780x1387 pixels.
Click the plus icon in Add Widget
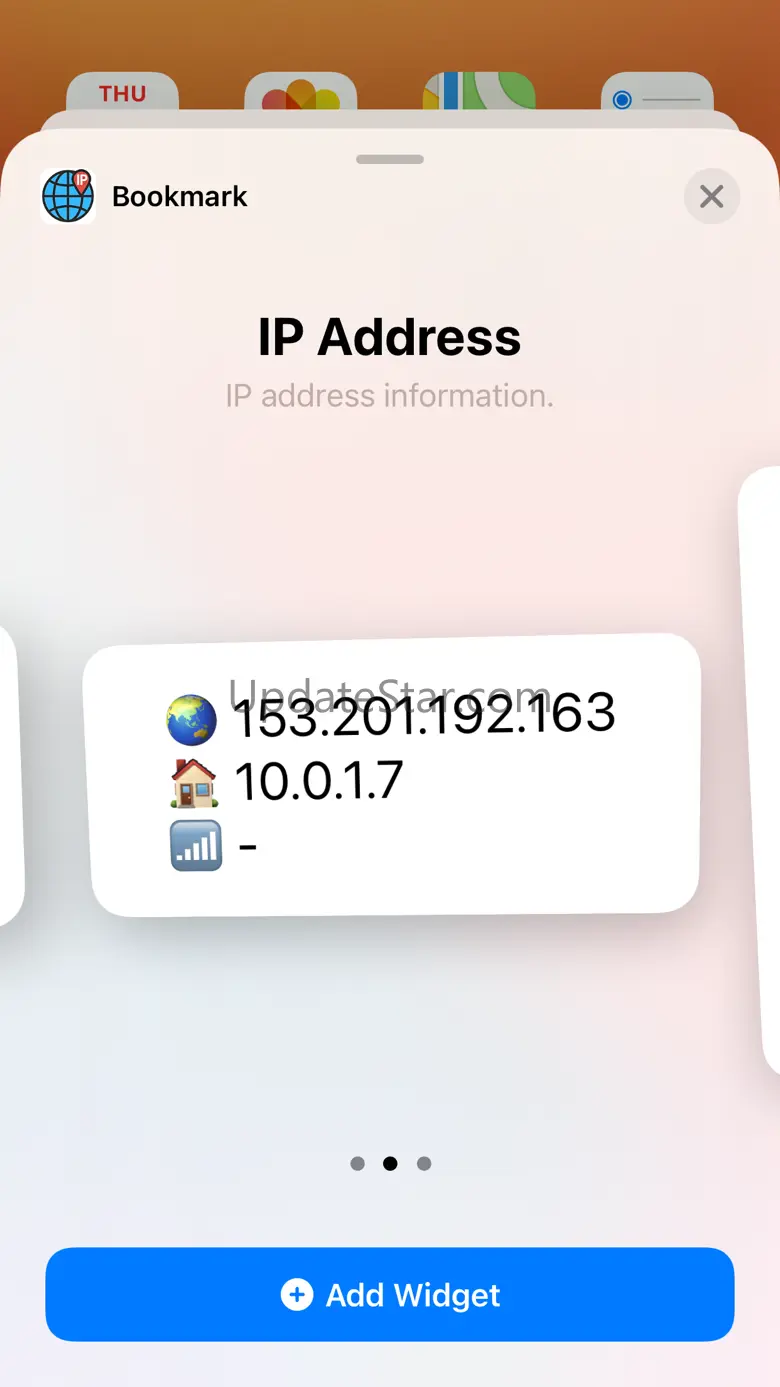(297, 1295)
